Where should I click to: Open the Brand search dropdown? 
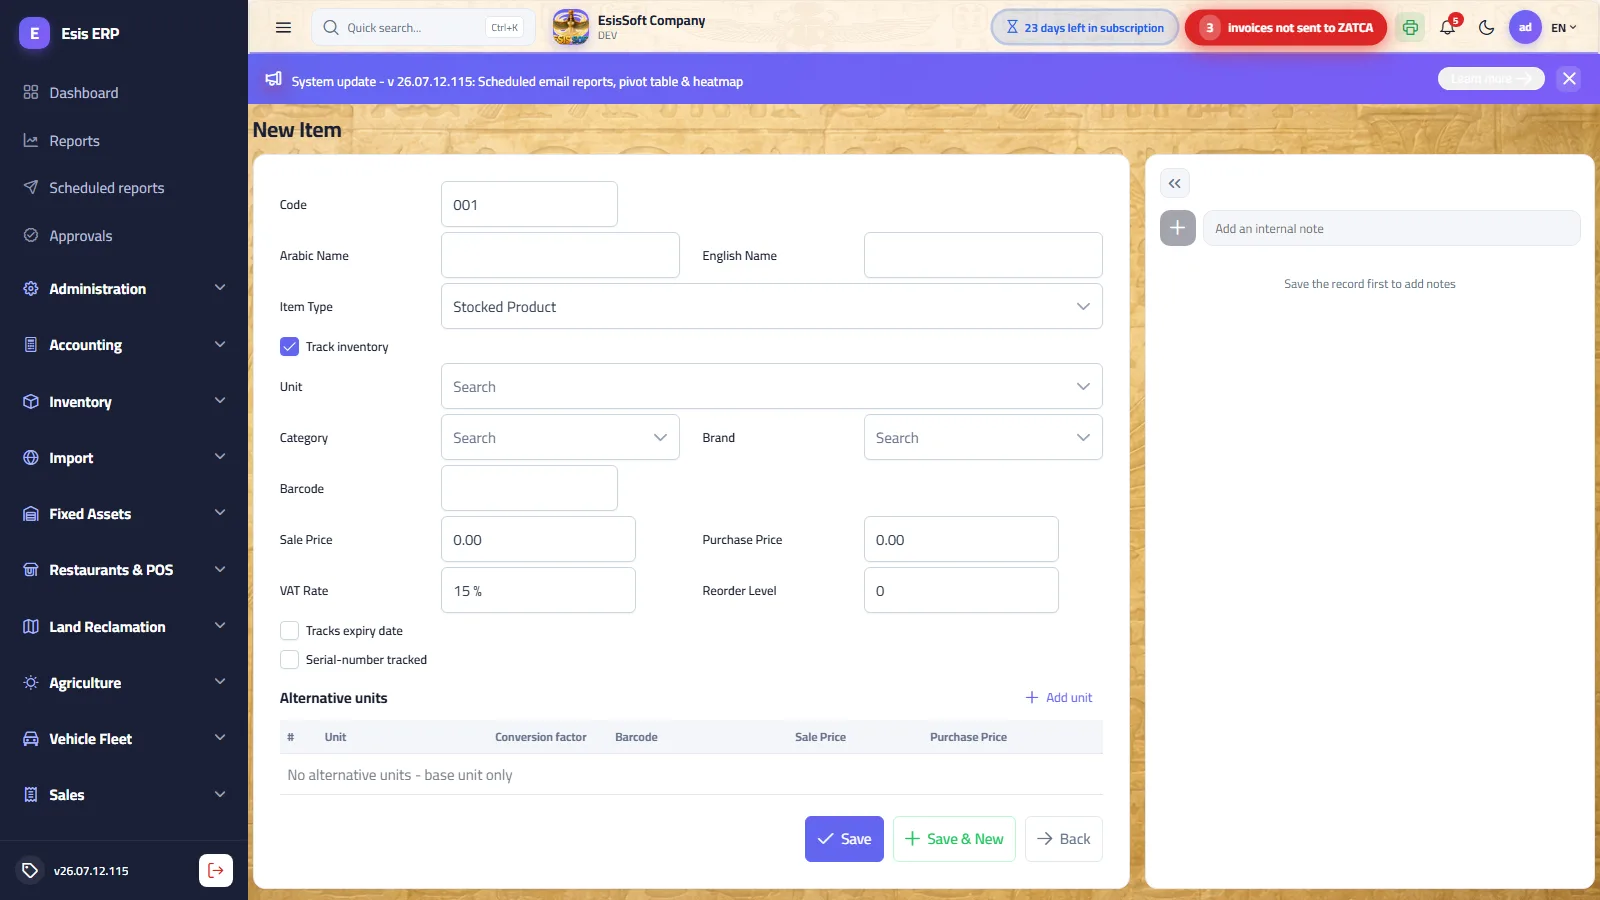coord(983,438)
